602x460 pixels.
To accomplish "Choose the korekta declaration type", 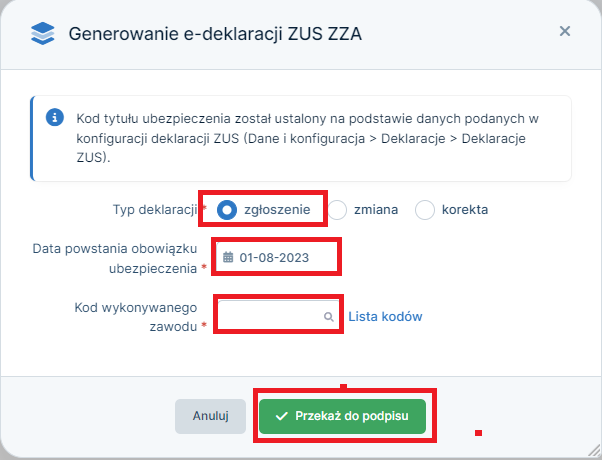I will point(425,210).
